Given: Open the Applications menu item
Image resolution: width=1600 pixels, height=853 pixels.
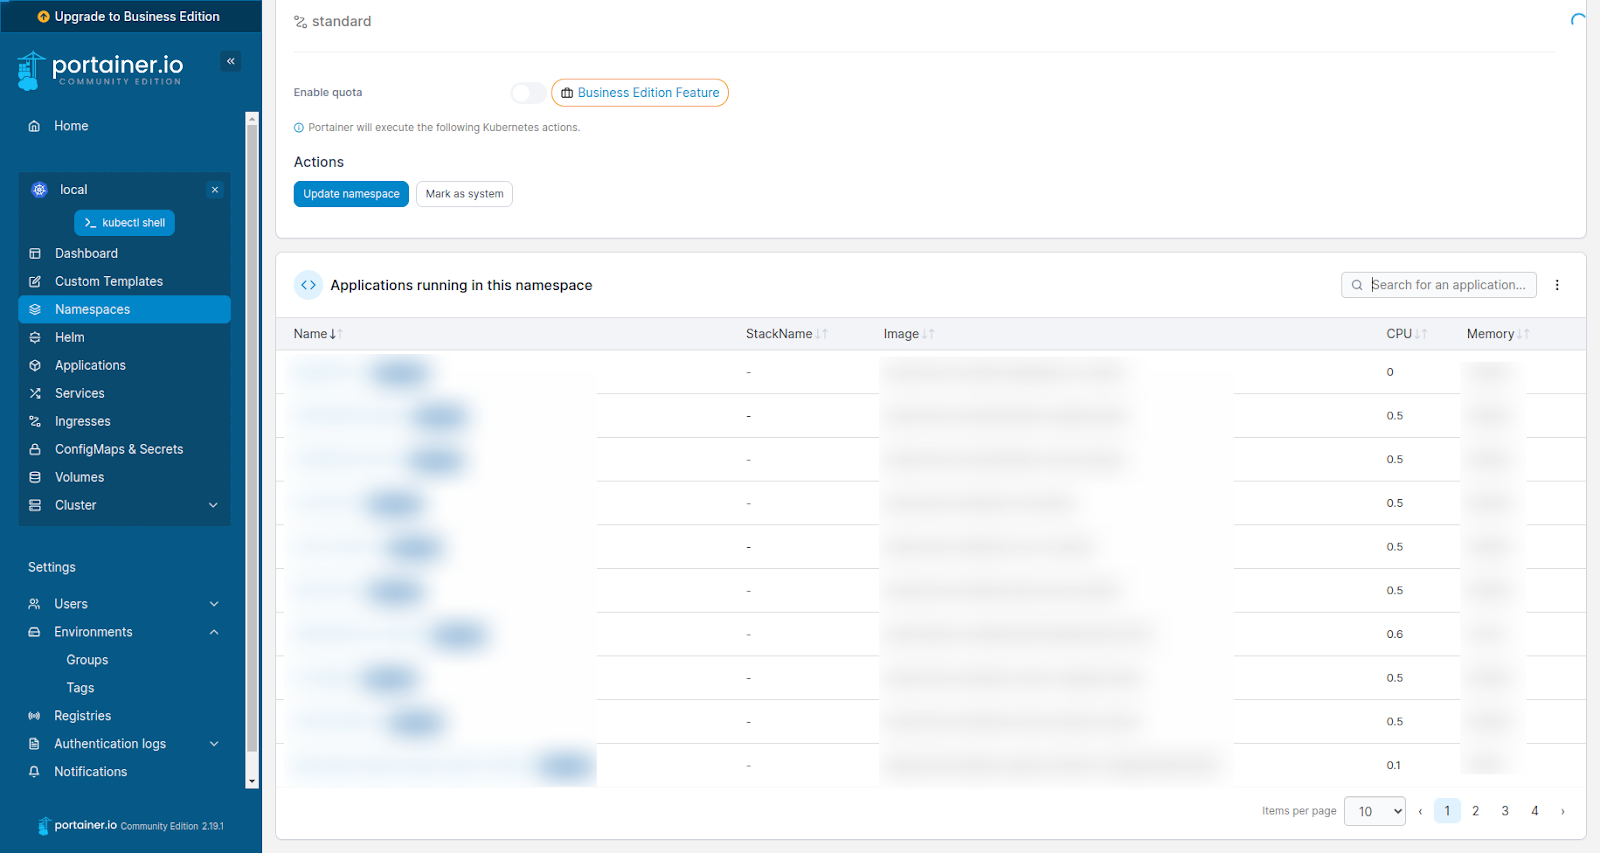Looking at the screenshot, I should [90, 366].
